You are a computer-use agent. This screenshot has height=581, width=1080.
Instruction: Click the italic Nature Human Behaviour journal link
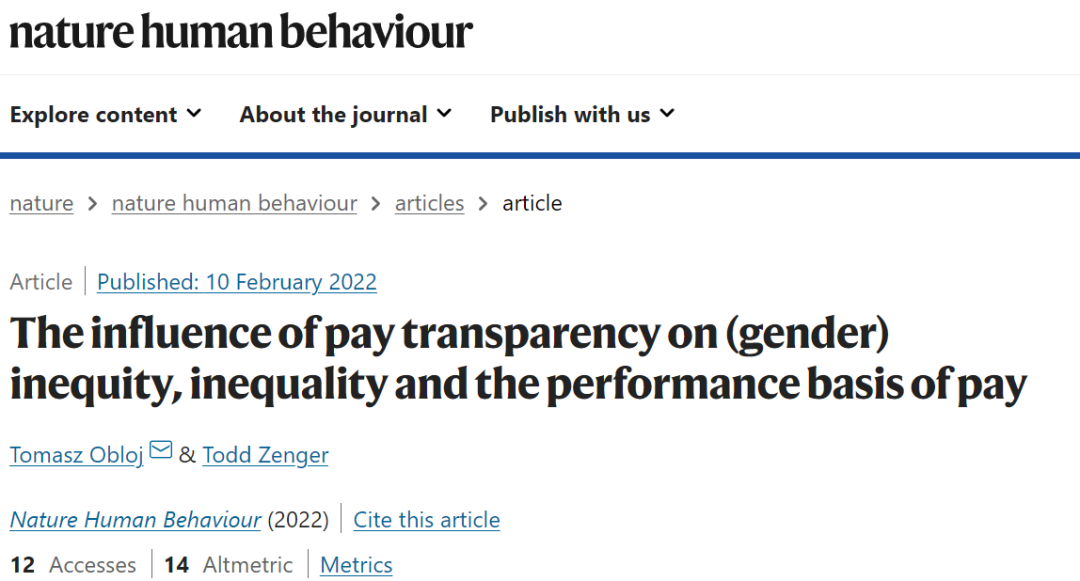135,520
